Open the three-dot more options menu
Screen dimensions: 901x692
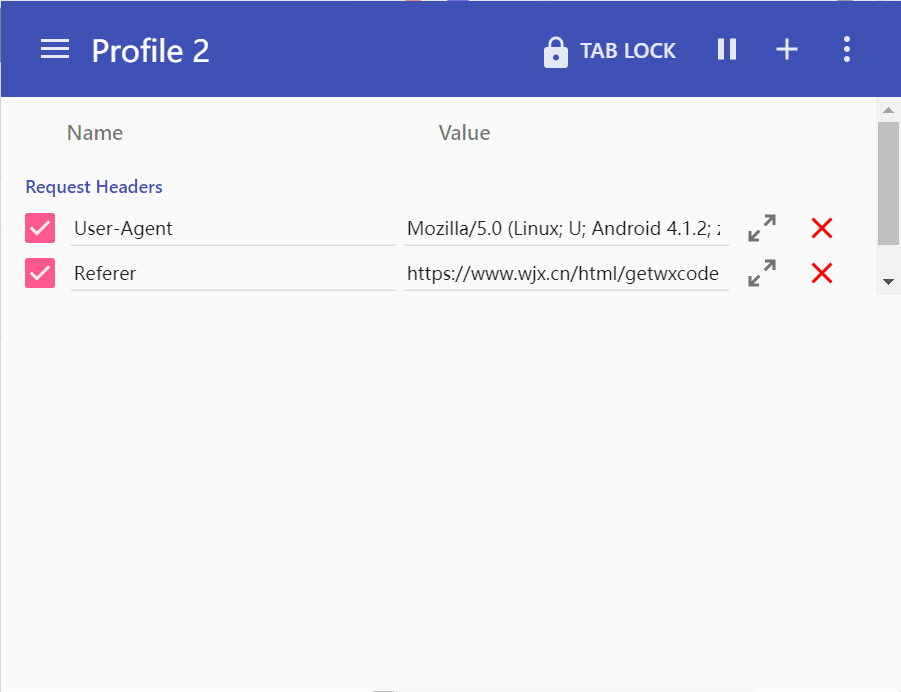coord(847,49)
